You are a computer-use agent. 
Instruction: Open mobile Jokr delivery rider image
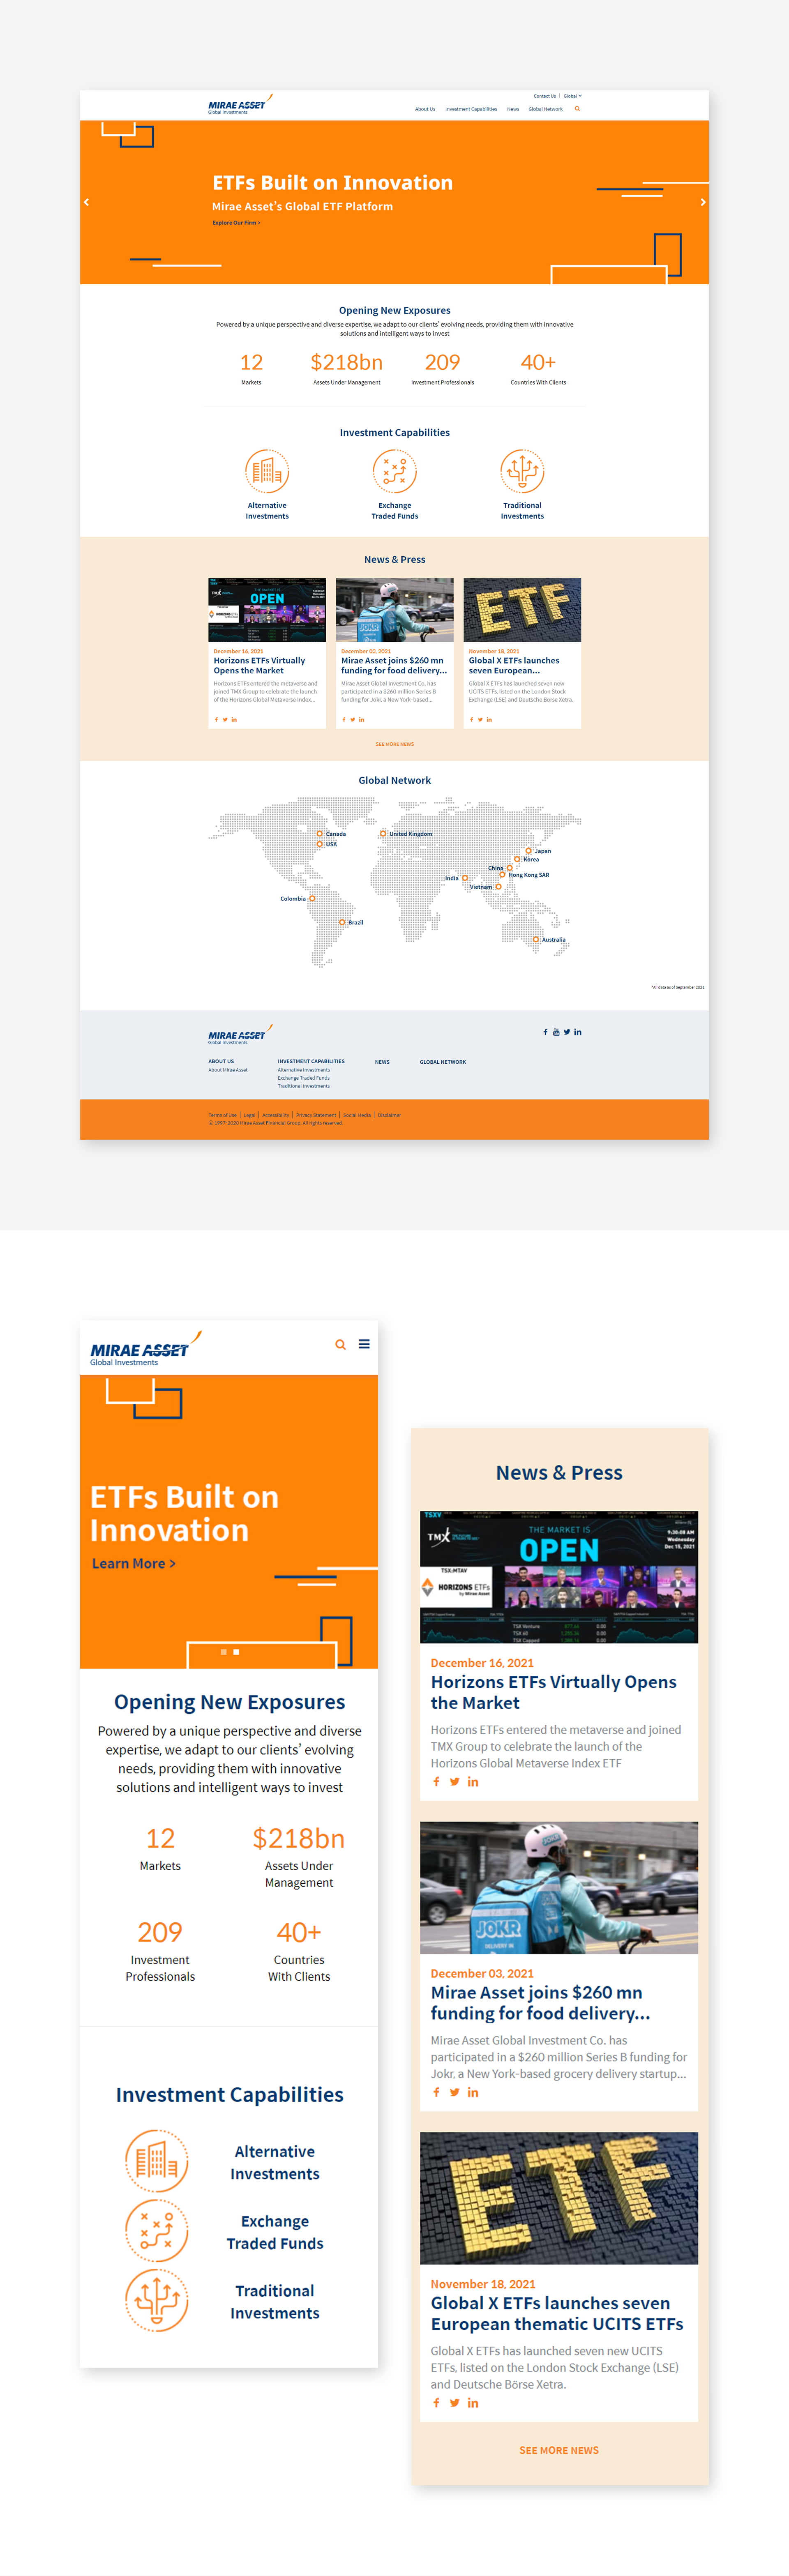click(559, 1887)
